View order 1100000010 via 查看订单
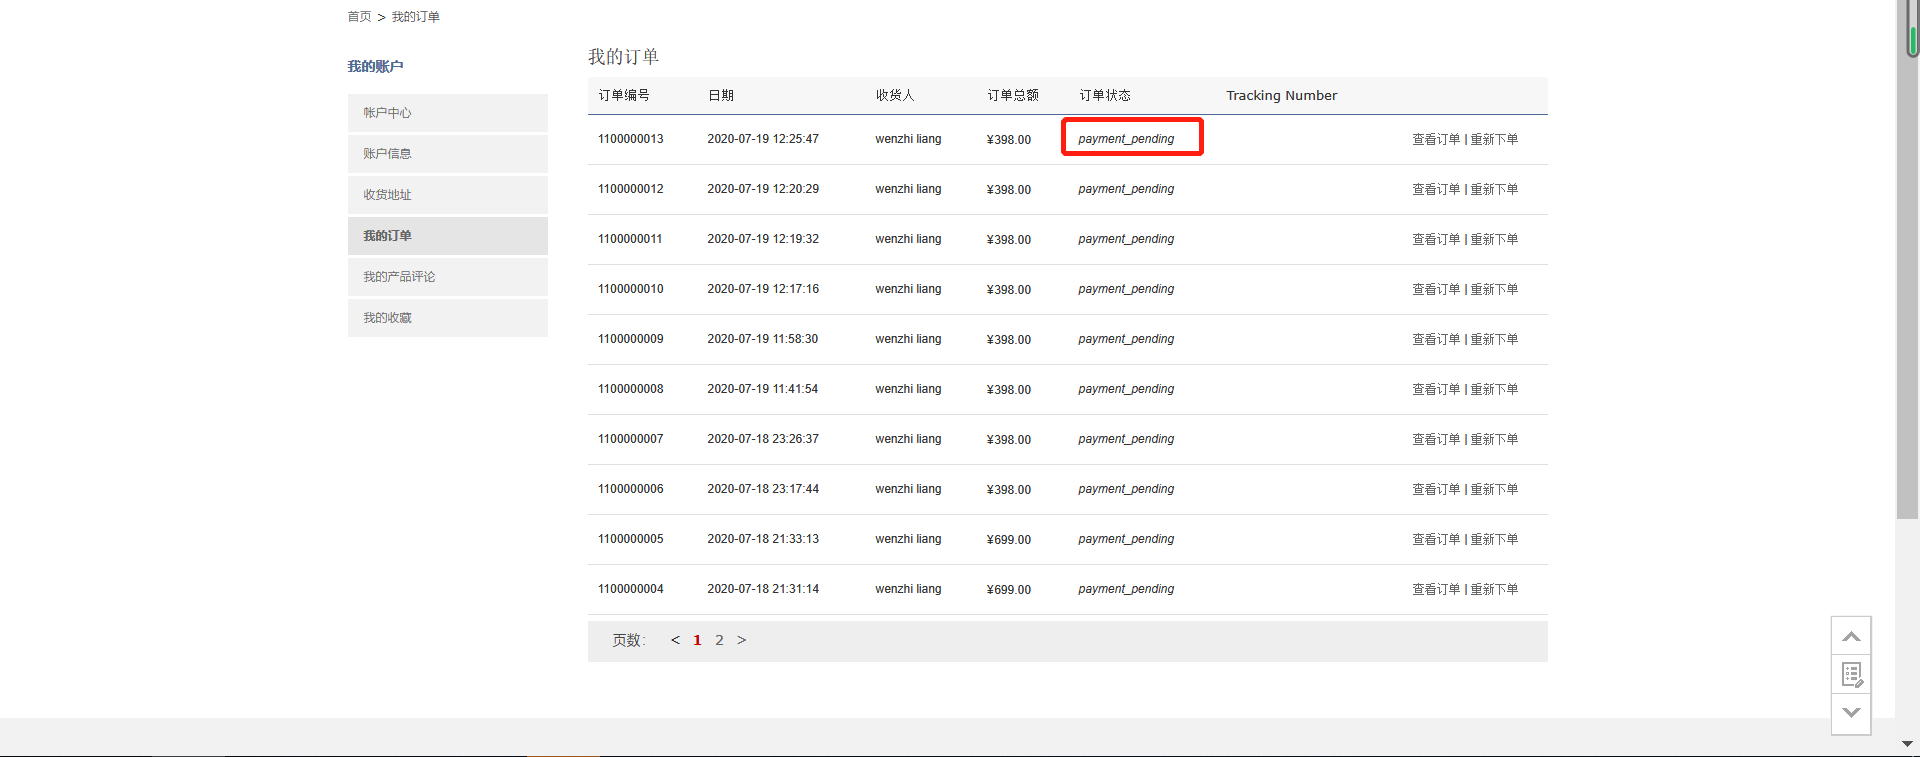Screen dimensions: 1920x757 tap(1436, 290)
